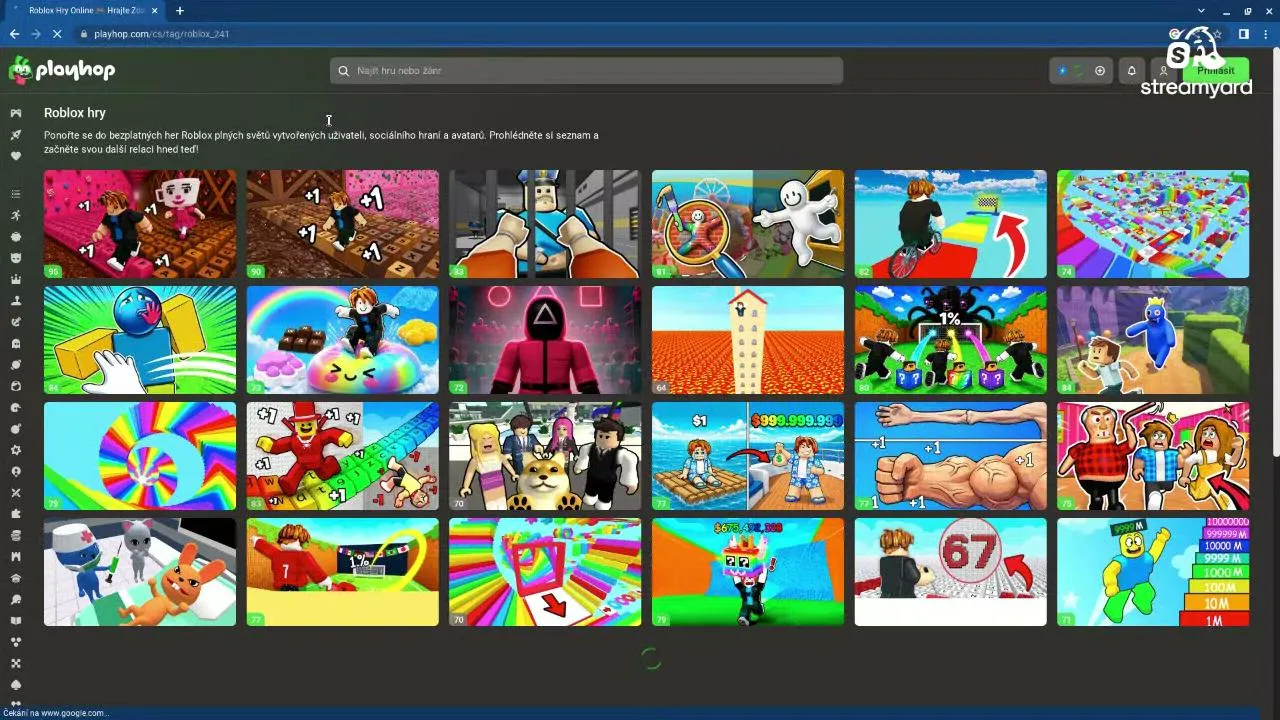Open the magnifying glass and white figure game
Viewport: 1280px width, 720px height.
[748, 224]
